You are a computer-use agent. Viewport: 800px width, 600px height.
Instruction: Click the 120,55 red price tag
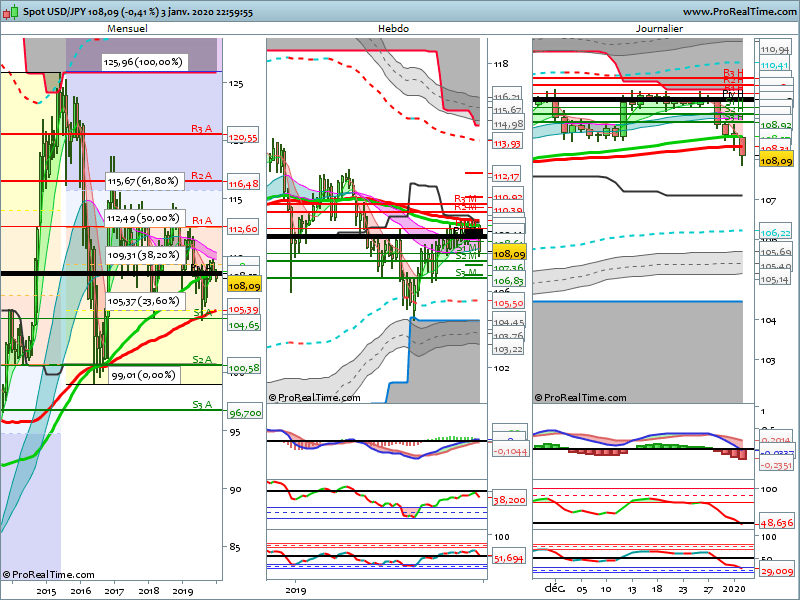click(243, 138)
